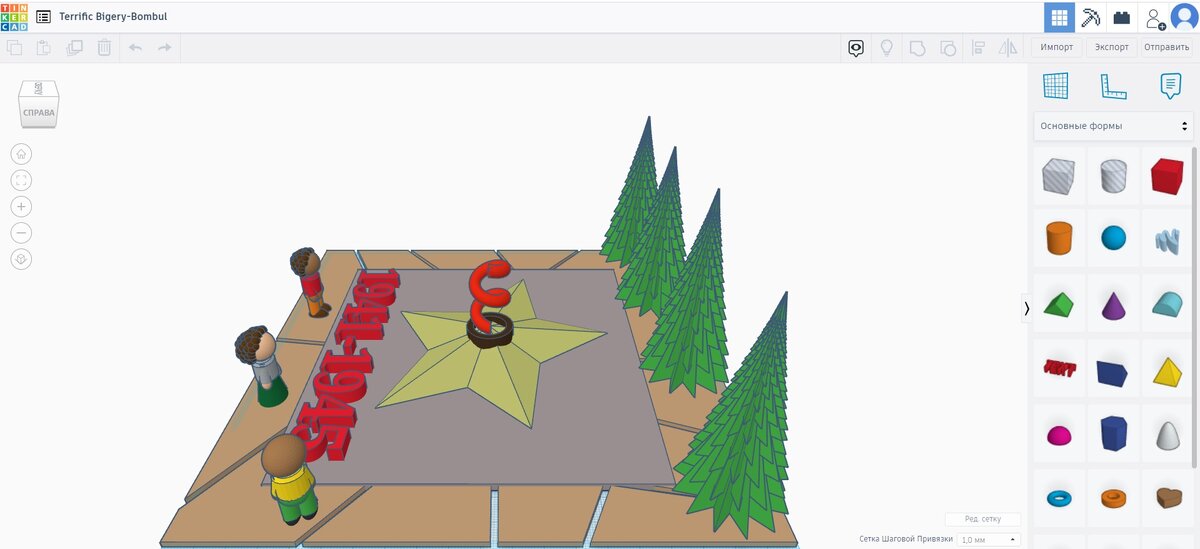Click the Duplicate and repeat icon

tap(74, 47)
